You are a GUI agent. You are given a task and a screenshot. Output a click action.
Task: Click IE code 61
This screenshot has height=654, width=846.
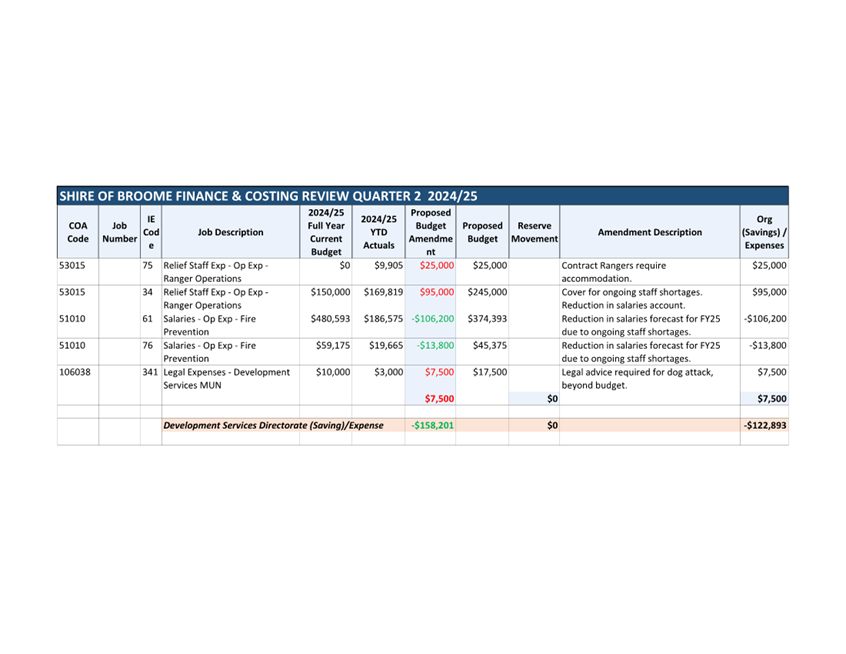[148, 318]
